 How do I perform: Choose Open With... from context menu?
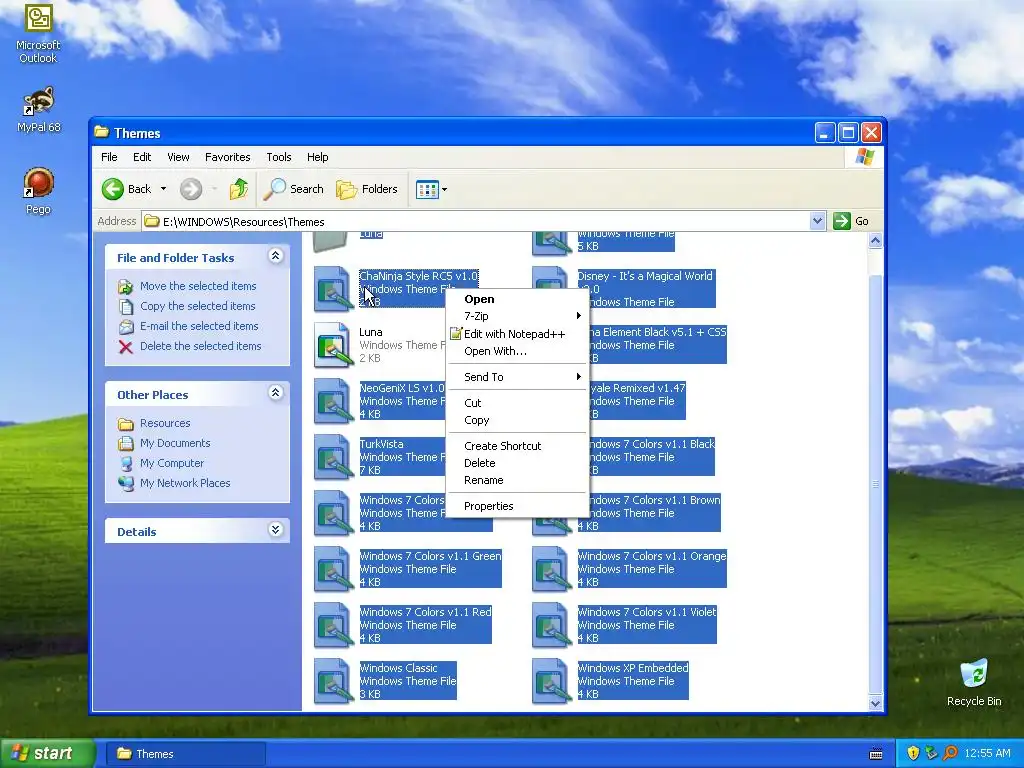click(517, 351)
